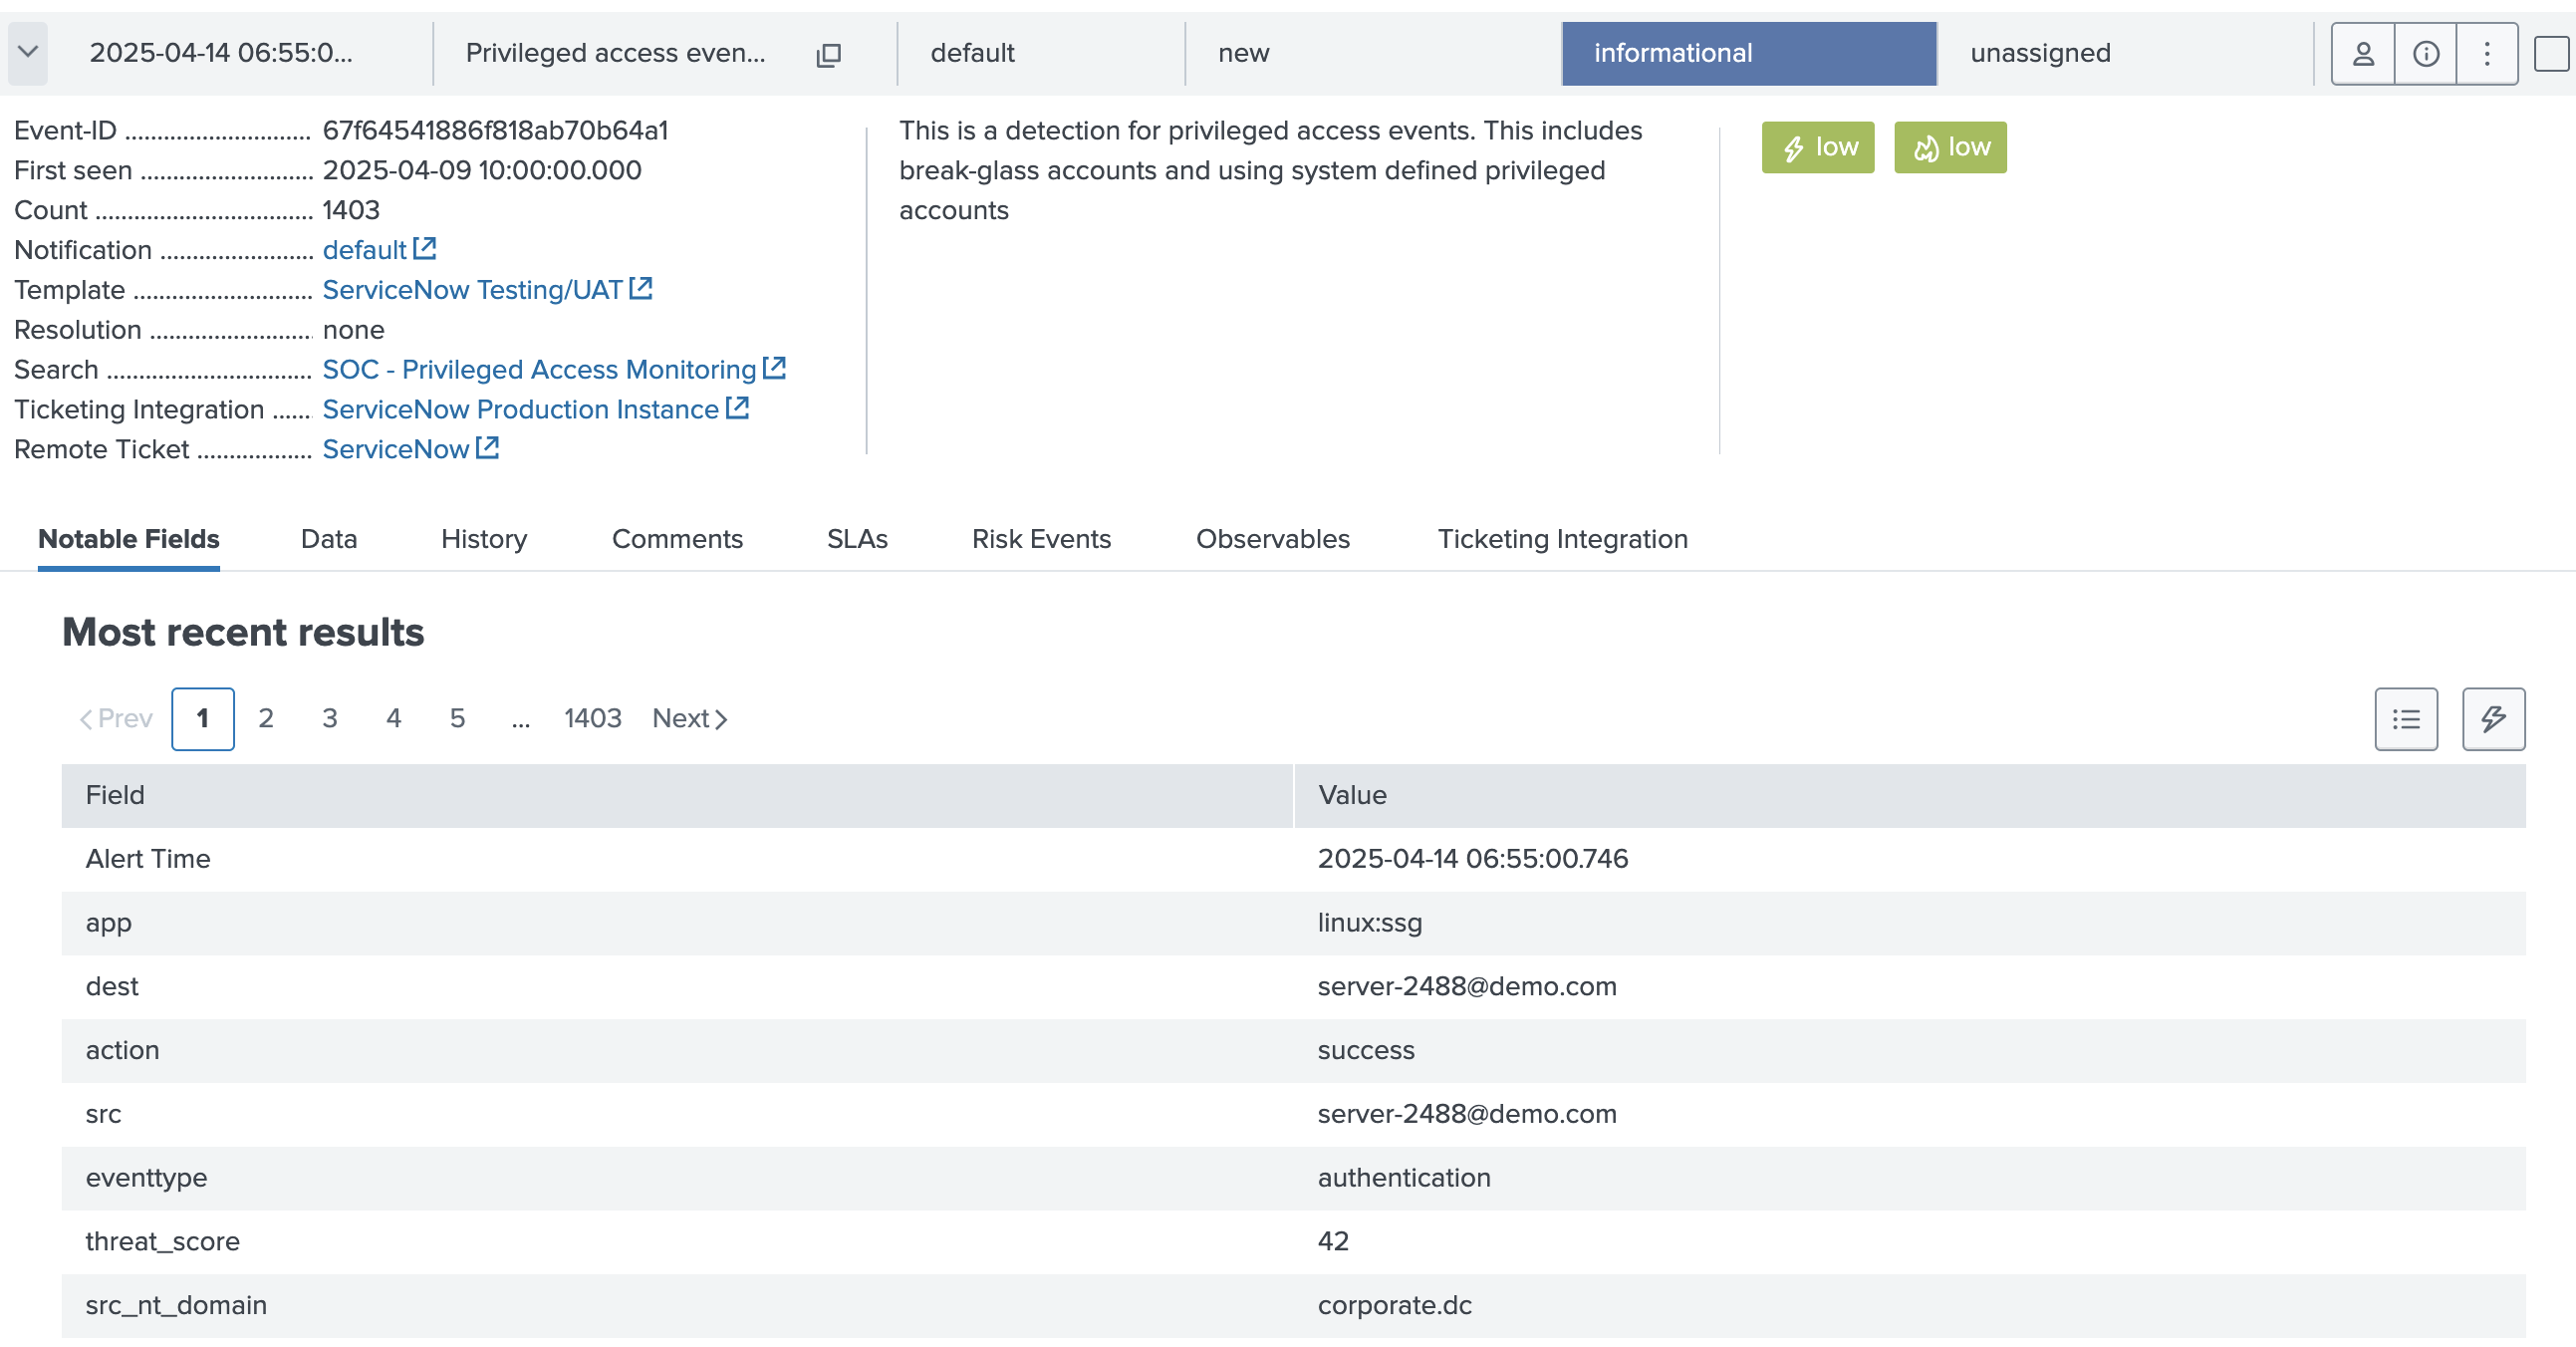This screenshot has height=1347, width=2576.
Task: Open the informational severity selector
Action: [1747, 53]
